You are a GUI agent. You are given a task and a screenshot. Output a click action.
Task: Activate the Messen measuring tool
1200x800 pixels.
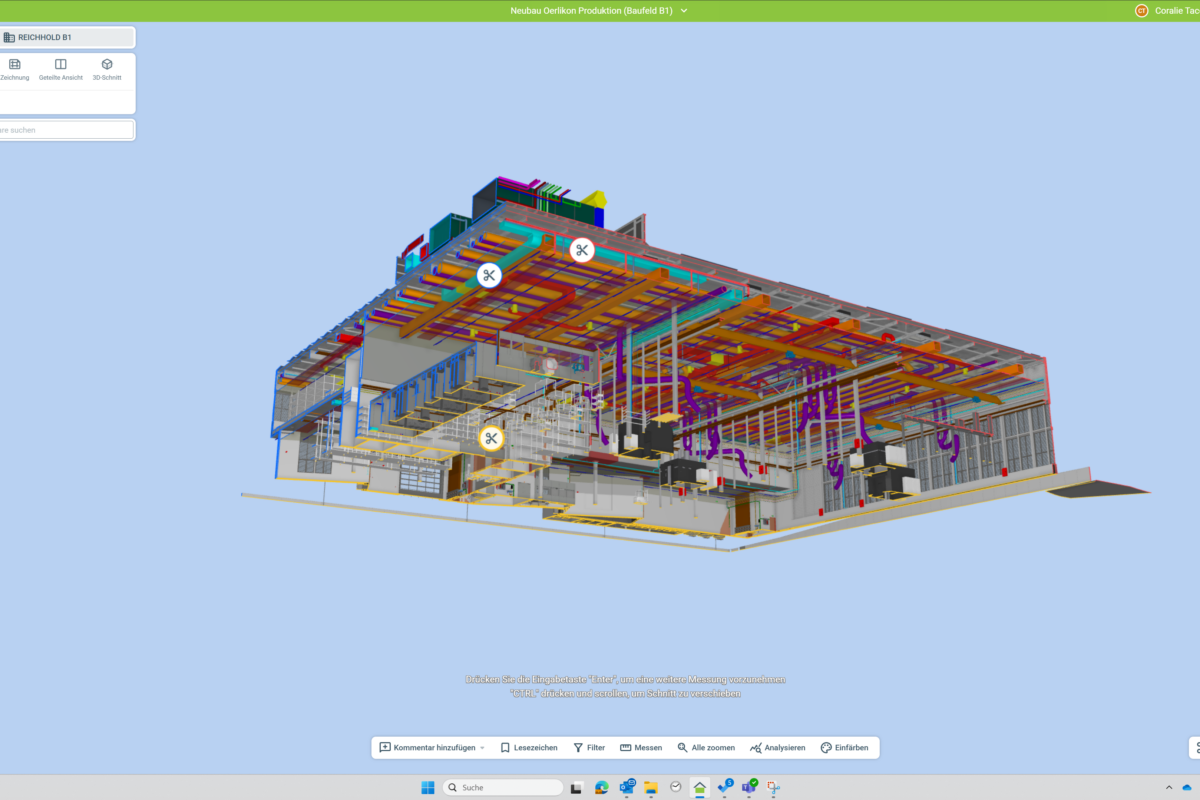pos(641,748)
